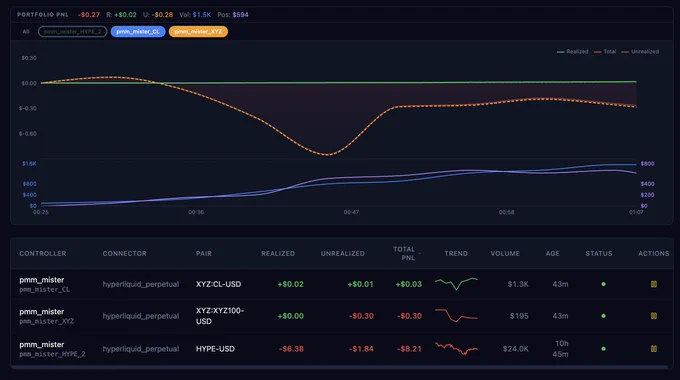Sort by the Controller column header

tap(42, 253)
